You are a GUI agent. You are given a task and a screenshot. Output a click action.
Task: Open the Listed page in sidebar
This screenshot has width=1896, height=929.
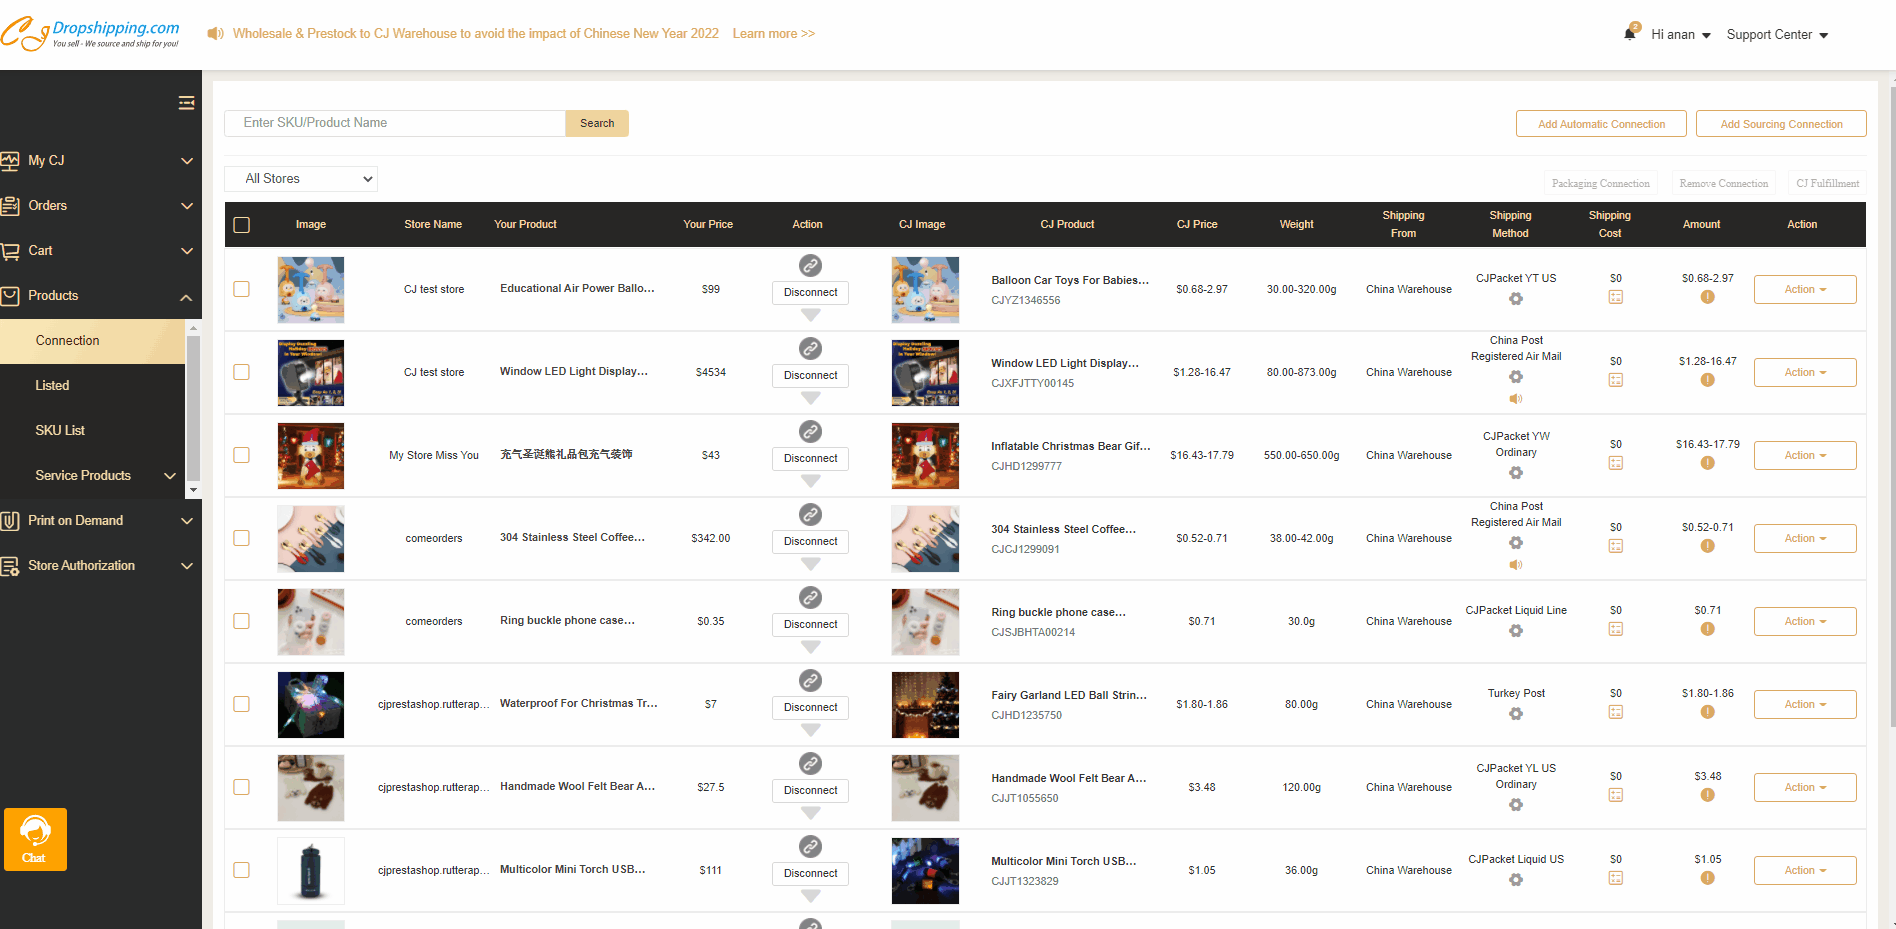coord(52,385)
